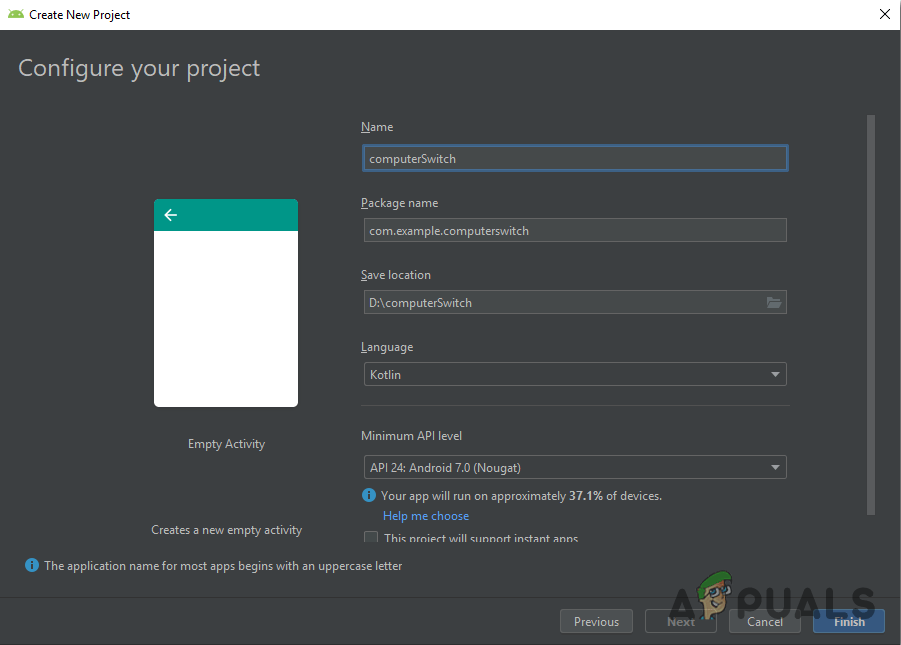
Task: Open the Help me choose link
Action: click(x=425, y=515)
